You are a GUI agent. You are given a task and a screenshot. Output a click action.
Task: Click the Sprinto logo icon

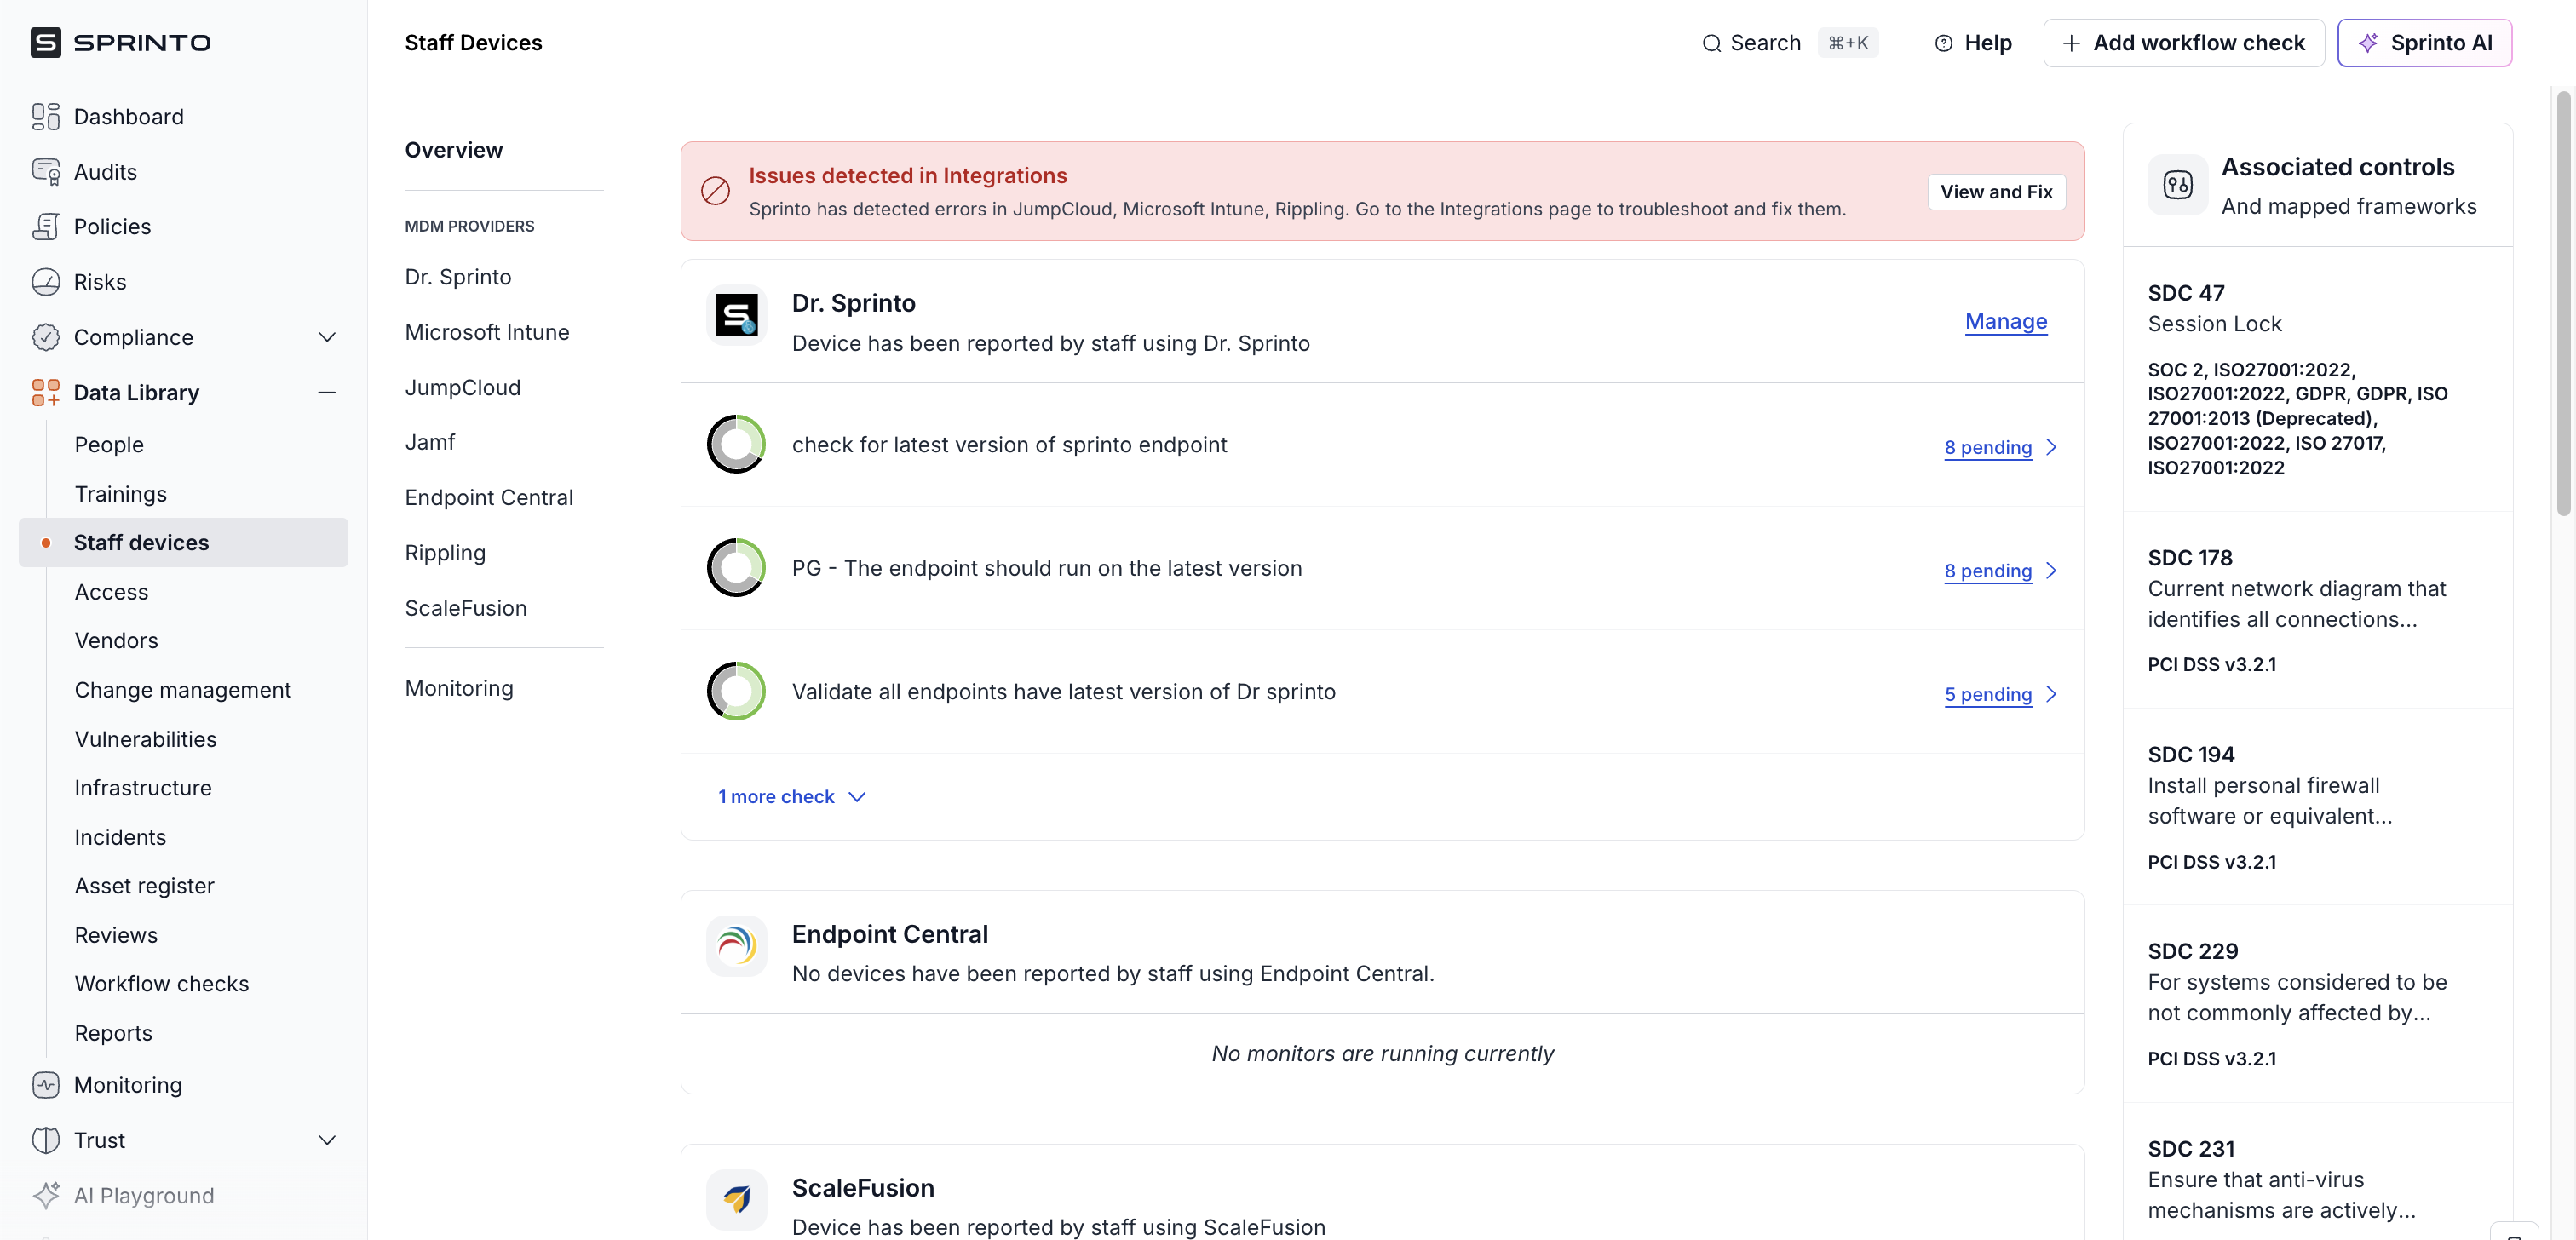tap(45, 42)
